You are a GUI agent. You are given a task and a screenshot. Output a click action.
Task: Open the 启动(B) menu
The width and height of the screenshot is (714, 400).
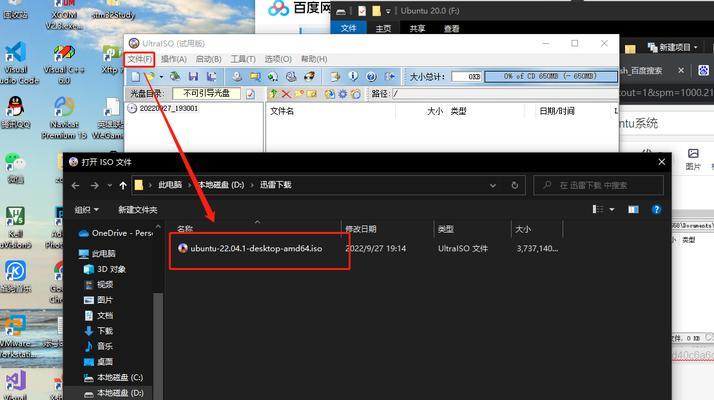click(x=208, y=59)
